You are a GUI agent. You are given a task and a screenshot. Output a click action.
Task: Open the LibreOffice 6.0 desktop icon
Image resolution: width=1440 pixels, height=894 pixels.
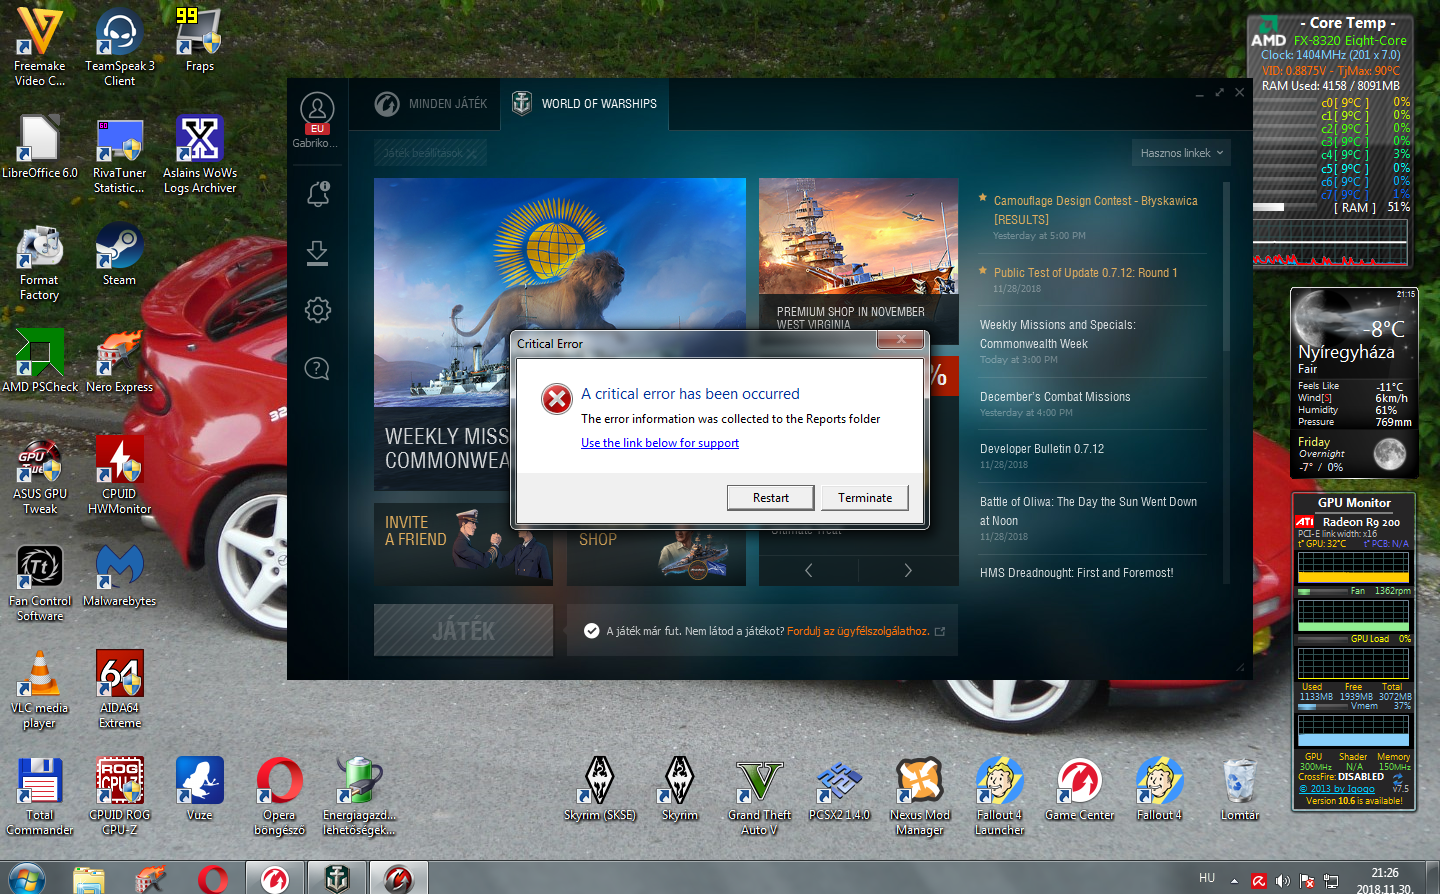point(40,147)
